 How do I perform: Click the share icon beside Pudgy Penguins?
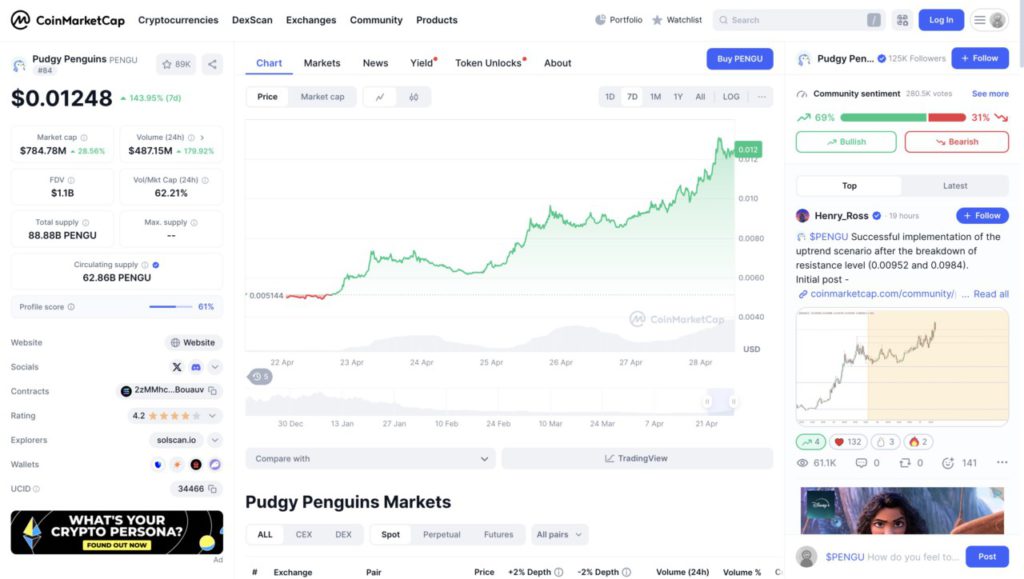[x=212, y=64]
